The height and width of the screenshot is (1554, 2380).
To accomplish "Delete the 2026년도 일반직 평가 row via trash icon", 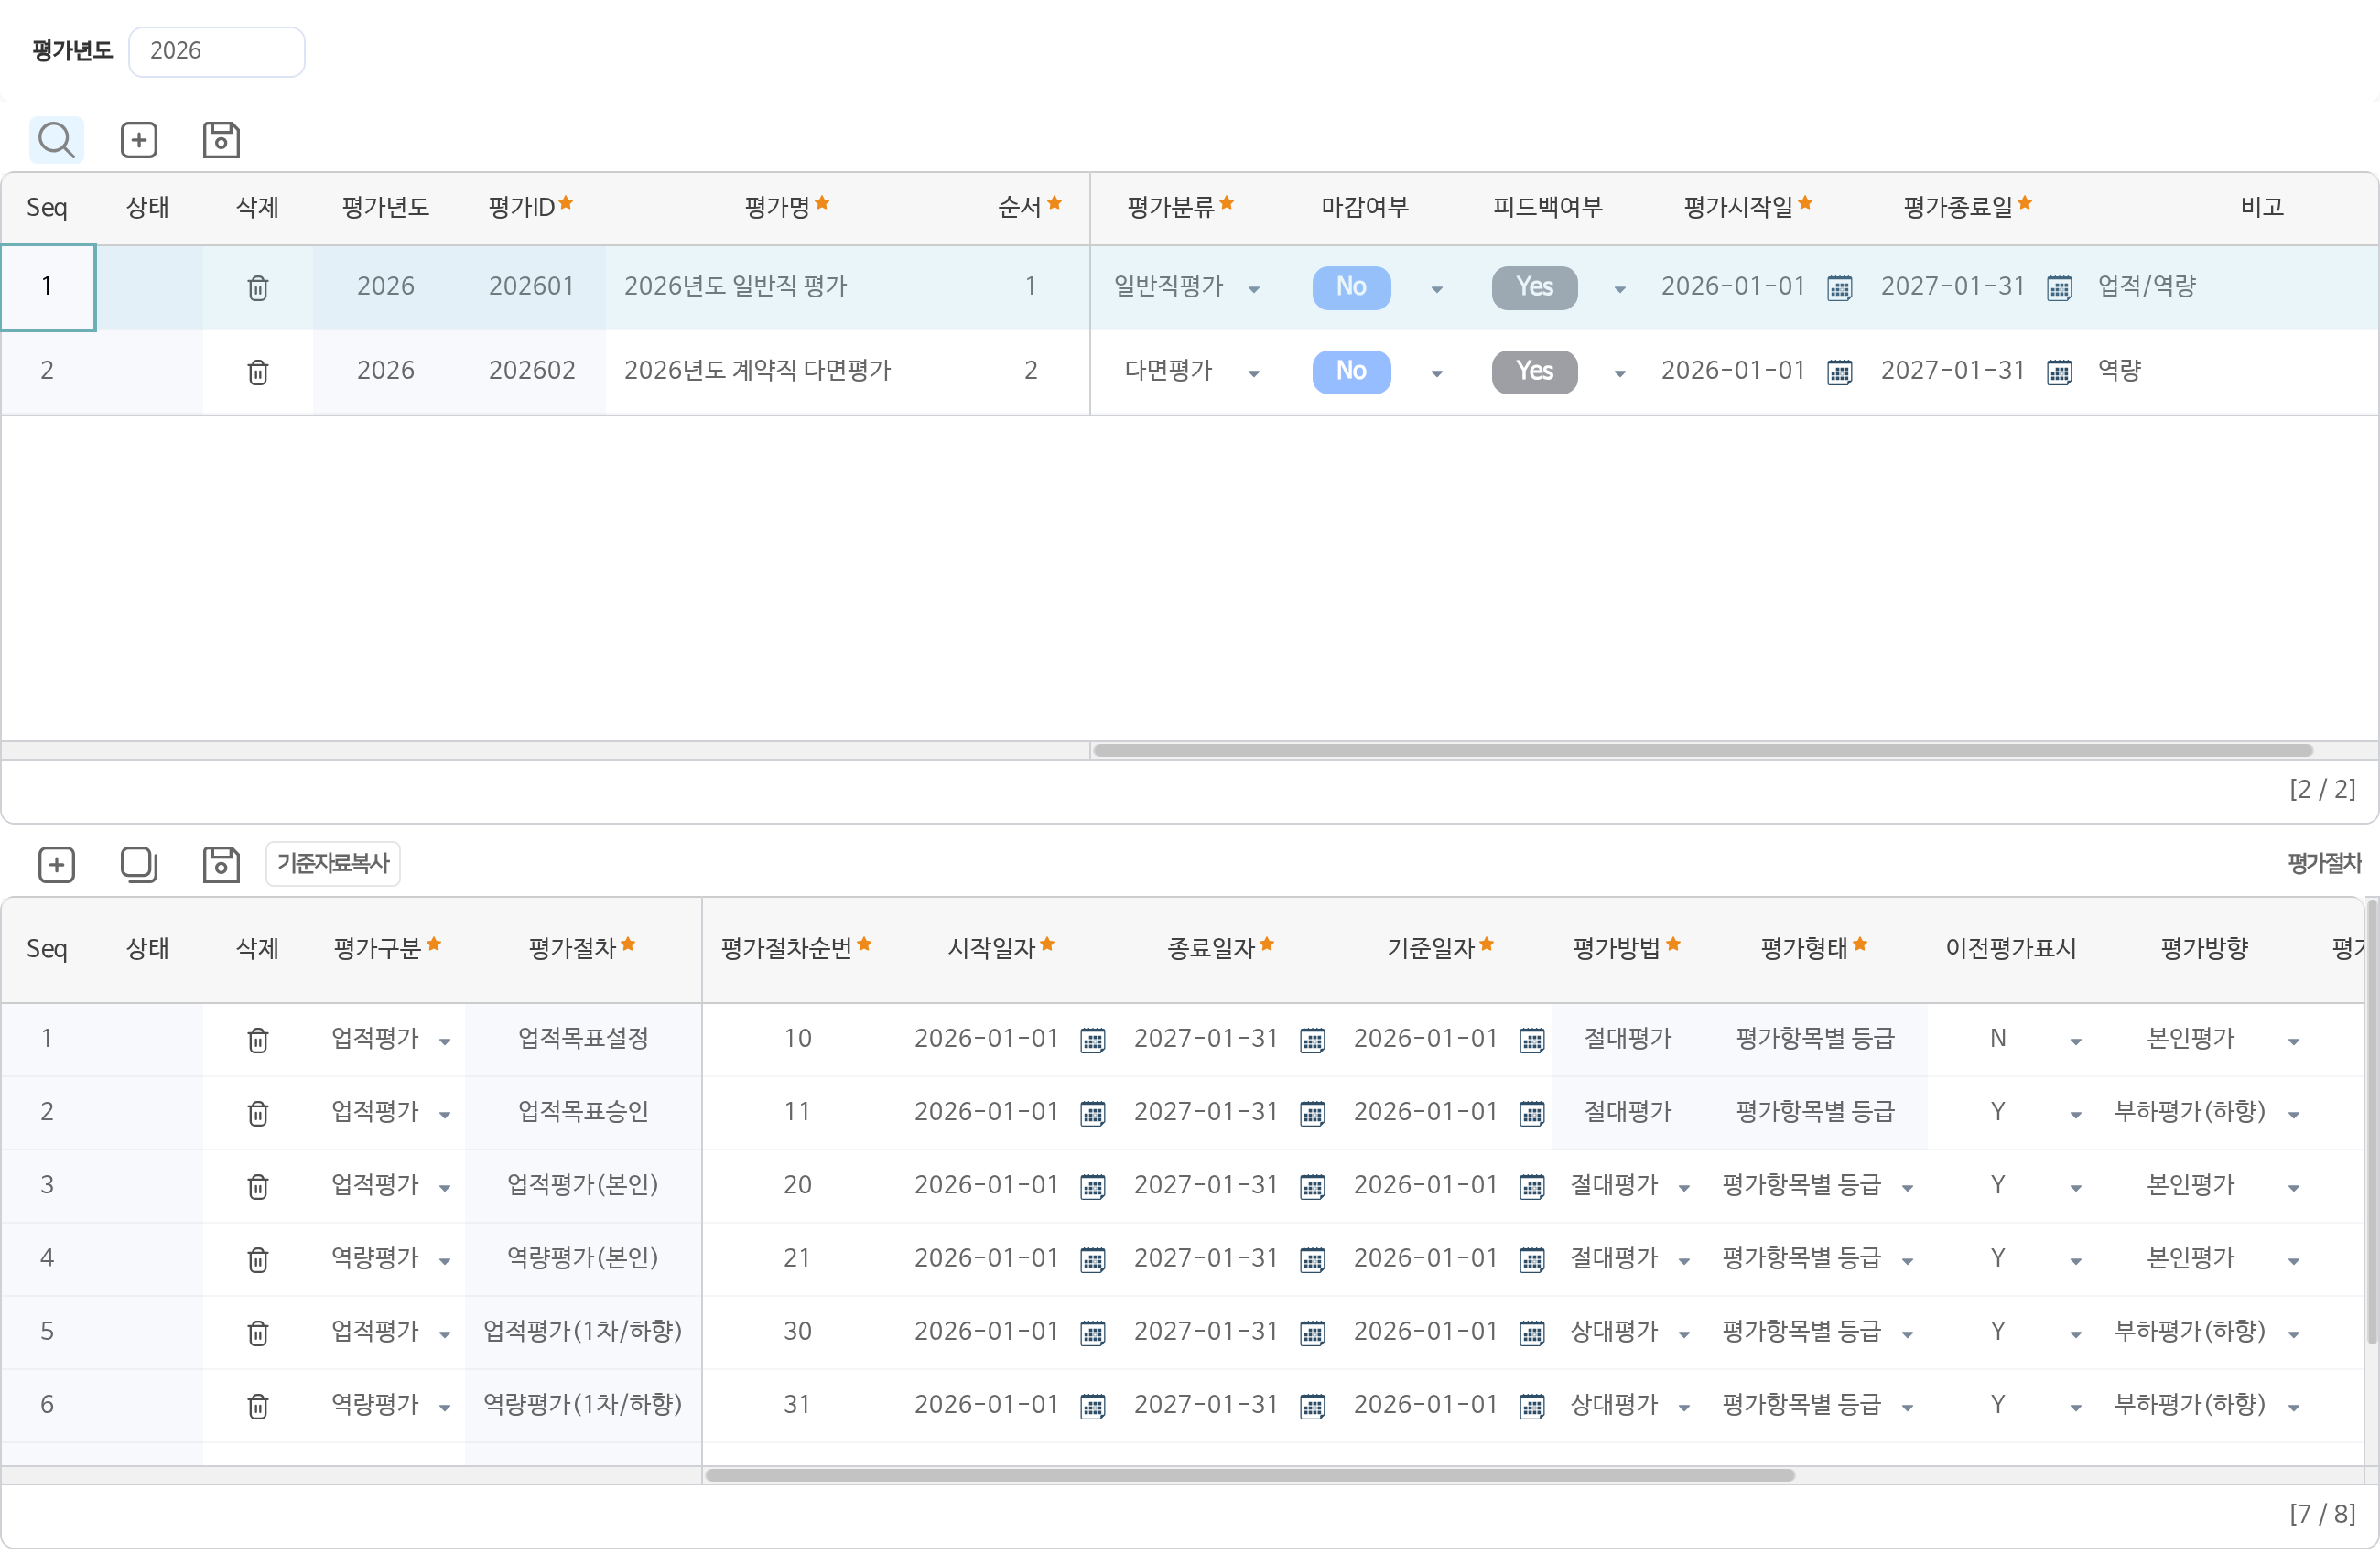I will tap(258, 288).
